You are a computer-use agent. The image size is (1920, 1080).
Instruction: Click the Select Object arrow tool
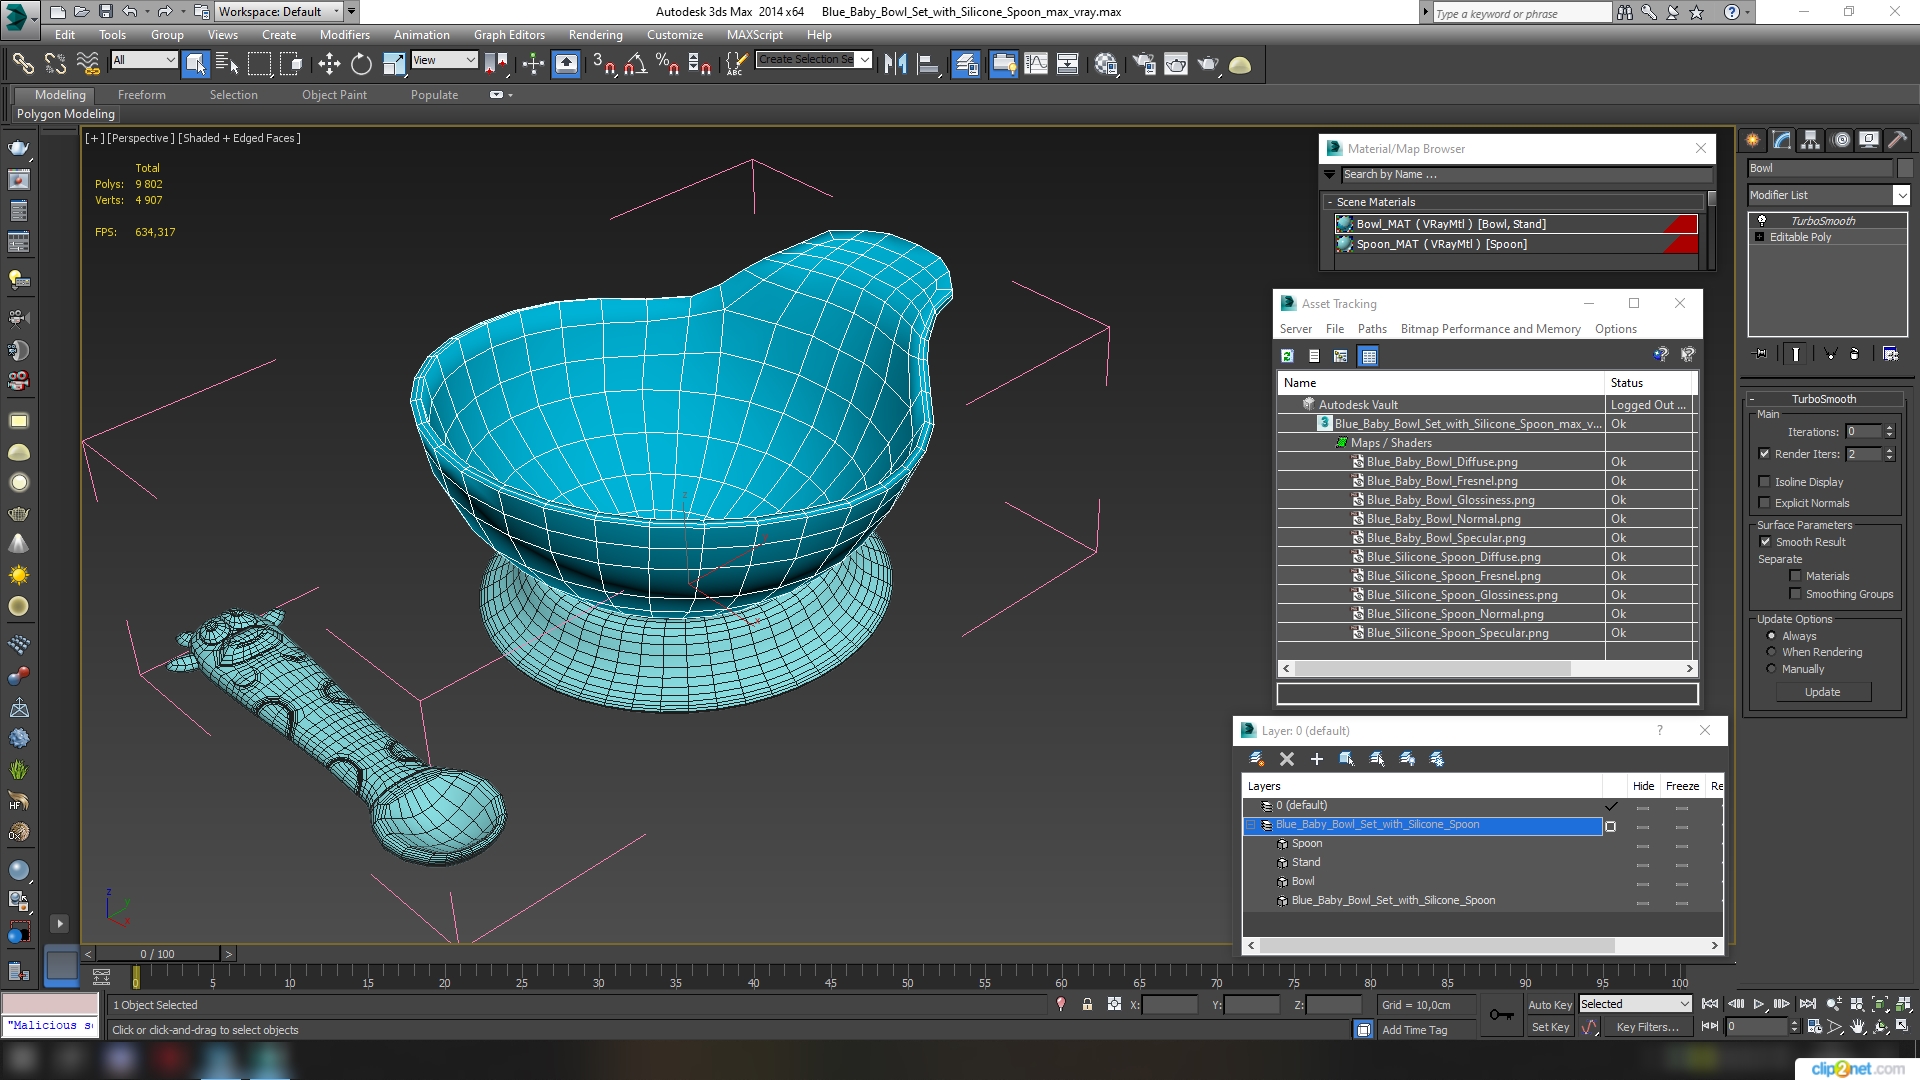click(195, 64)
